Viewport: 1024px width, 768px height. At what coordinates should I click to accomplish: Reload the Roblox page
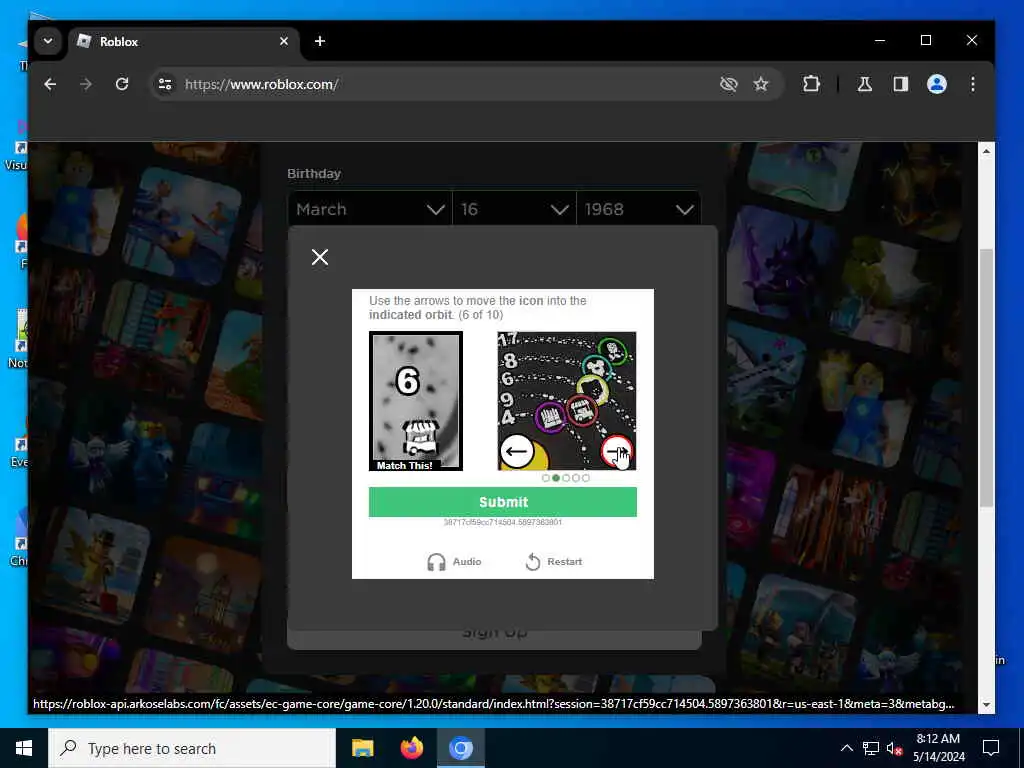122,84
